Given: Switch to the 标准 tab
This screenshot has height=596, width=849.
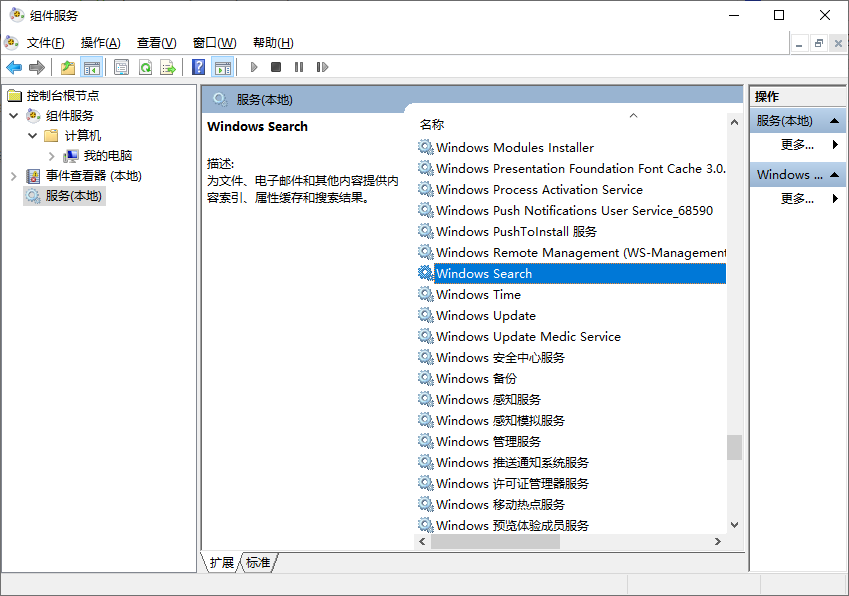Looking at the screenshot, I should pyautogui.click(x=258, y=562).
